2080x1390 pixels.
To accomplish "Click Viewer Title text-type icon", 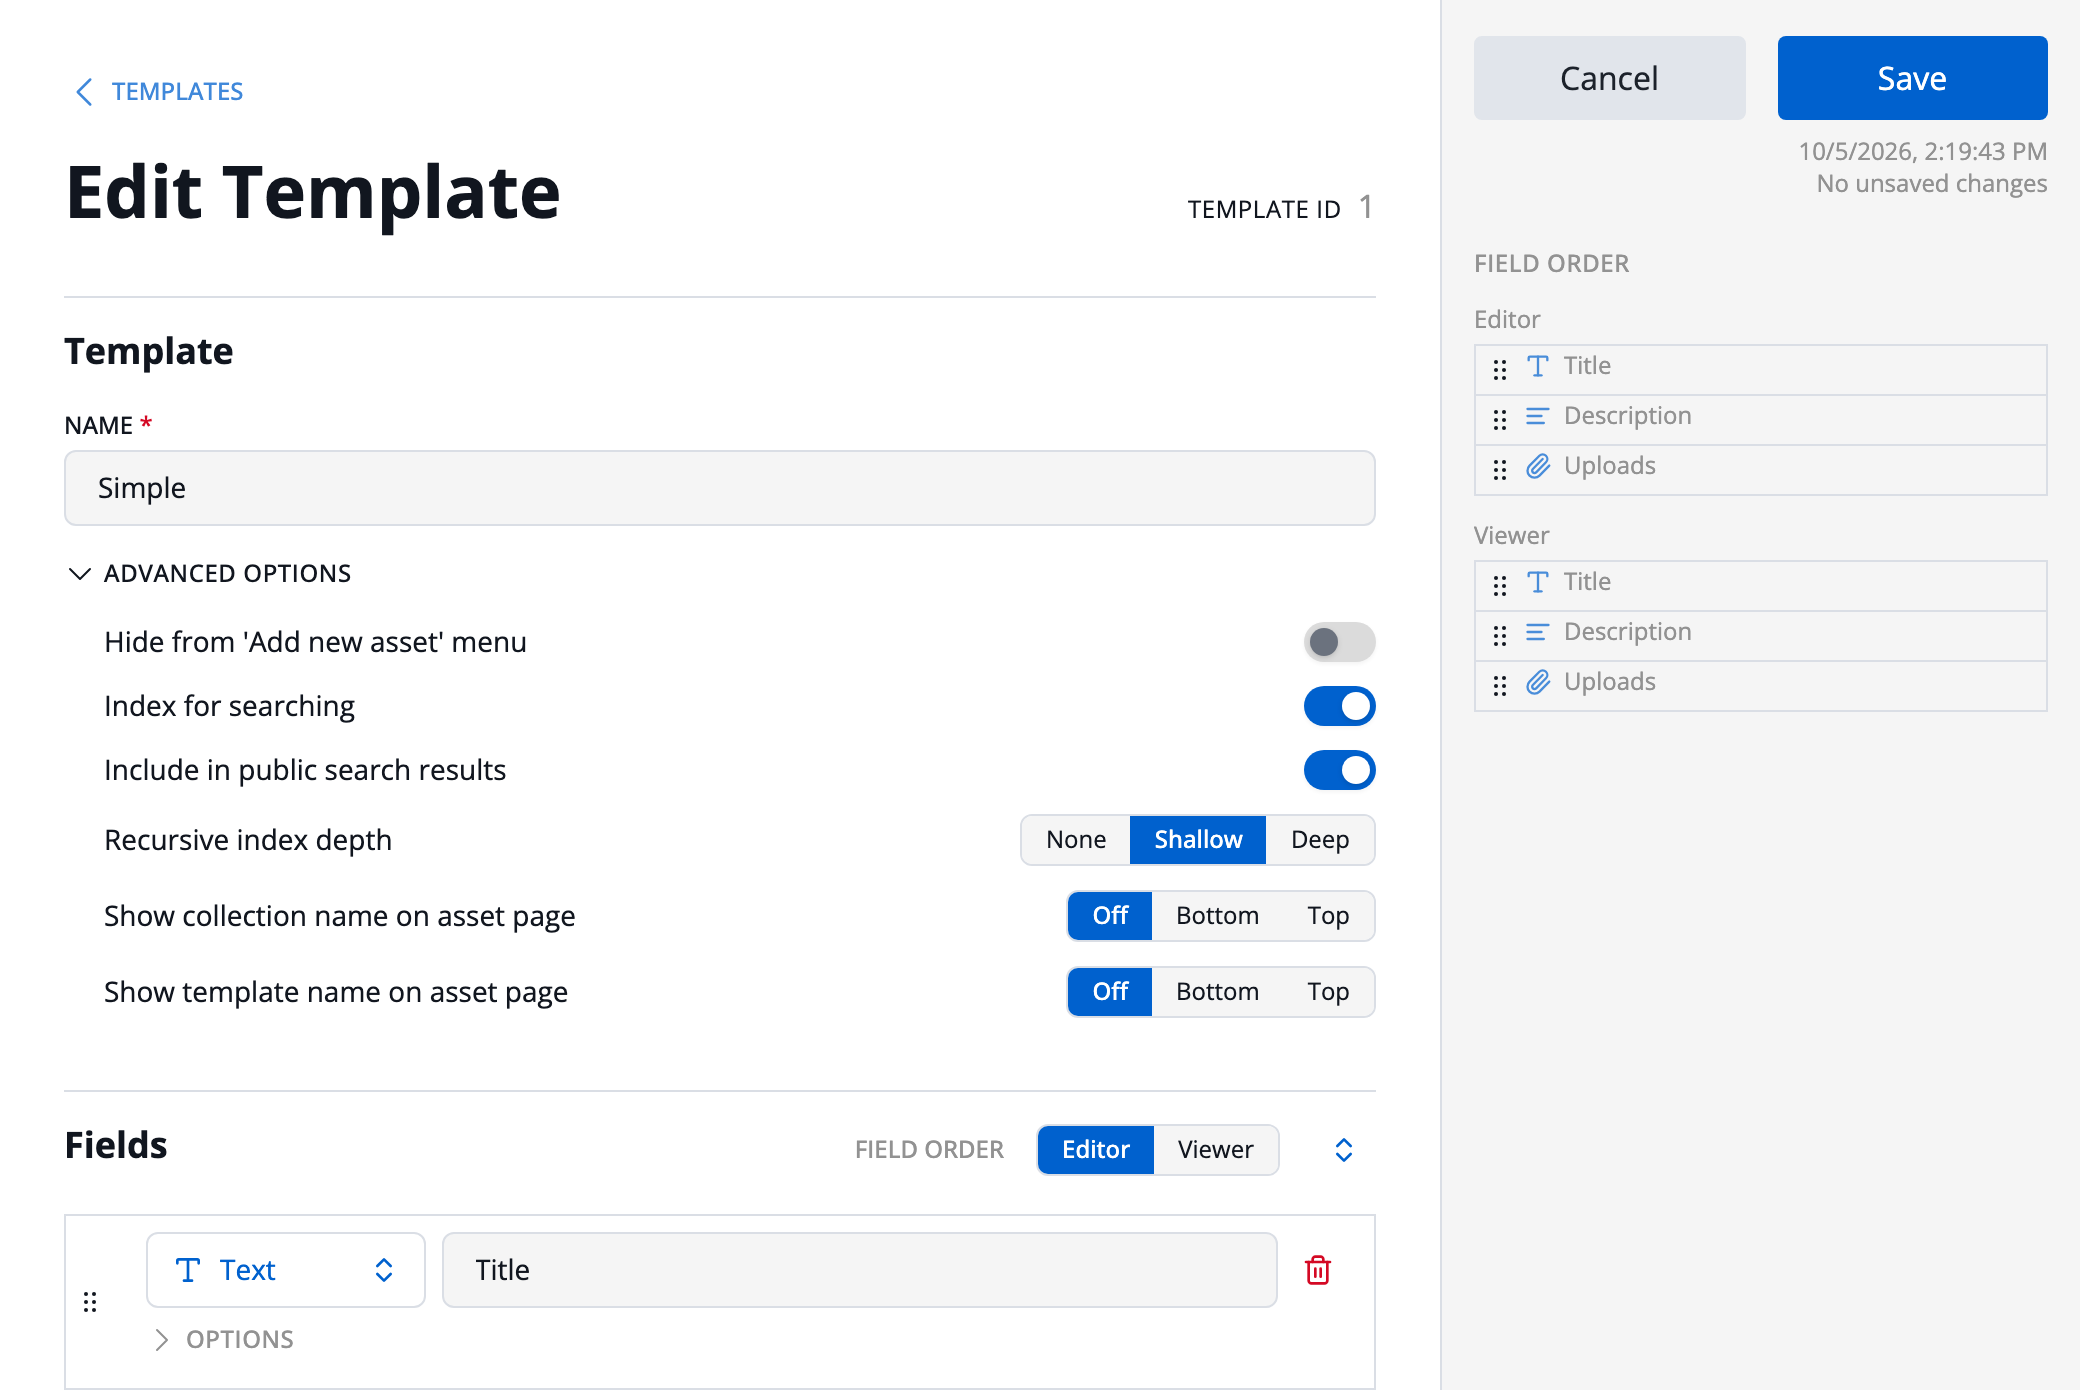I will tap(1538, 582).
